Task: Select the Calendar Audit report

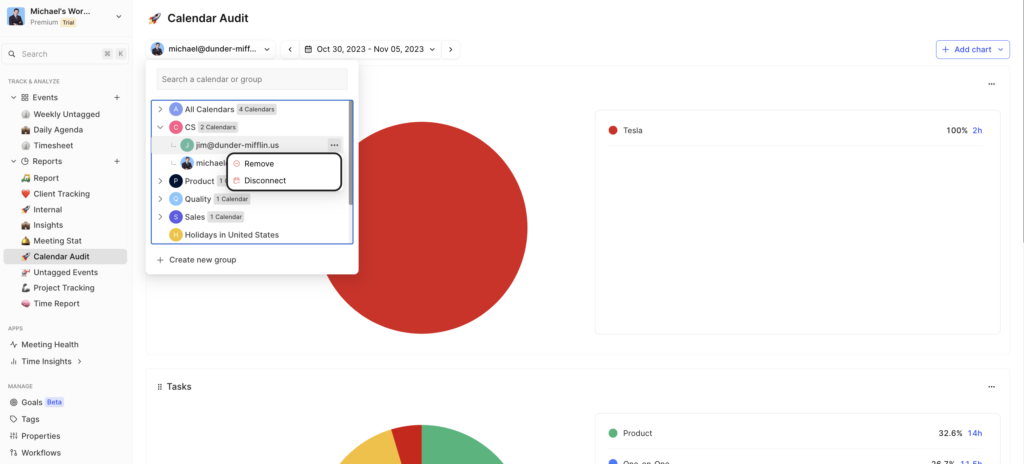Action: pyautogui.click(x=65, y=256)
